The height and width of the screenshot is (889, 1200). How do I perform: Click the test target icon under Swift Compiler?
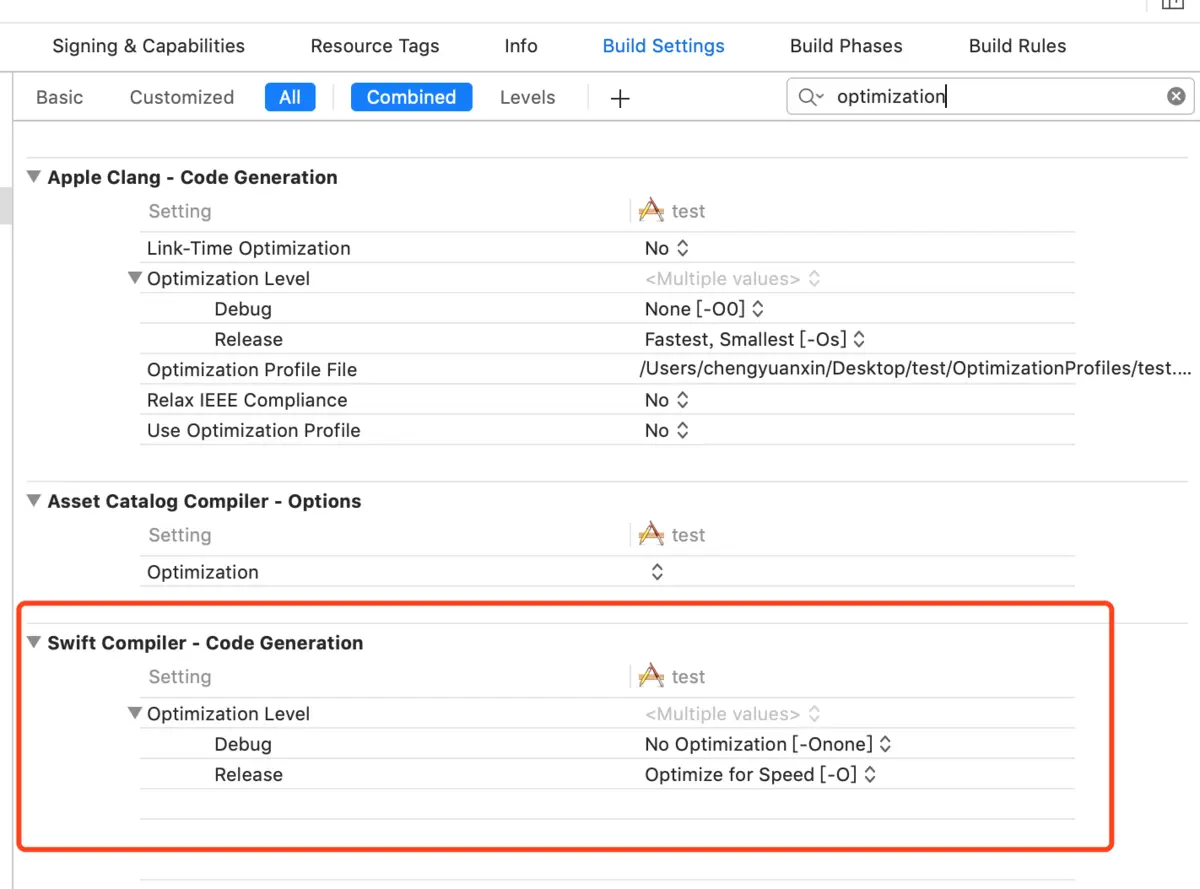651,677
